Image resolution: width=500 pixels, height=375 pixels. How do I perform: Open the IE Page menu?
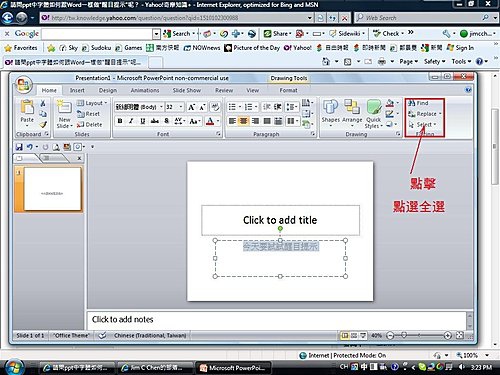pos(408,62)
